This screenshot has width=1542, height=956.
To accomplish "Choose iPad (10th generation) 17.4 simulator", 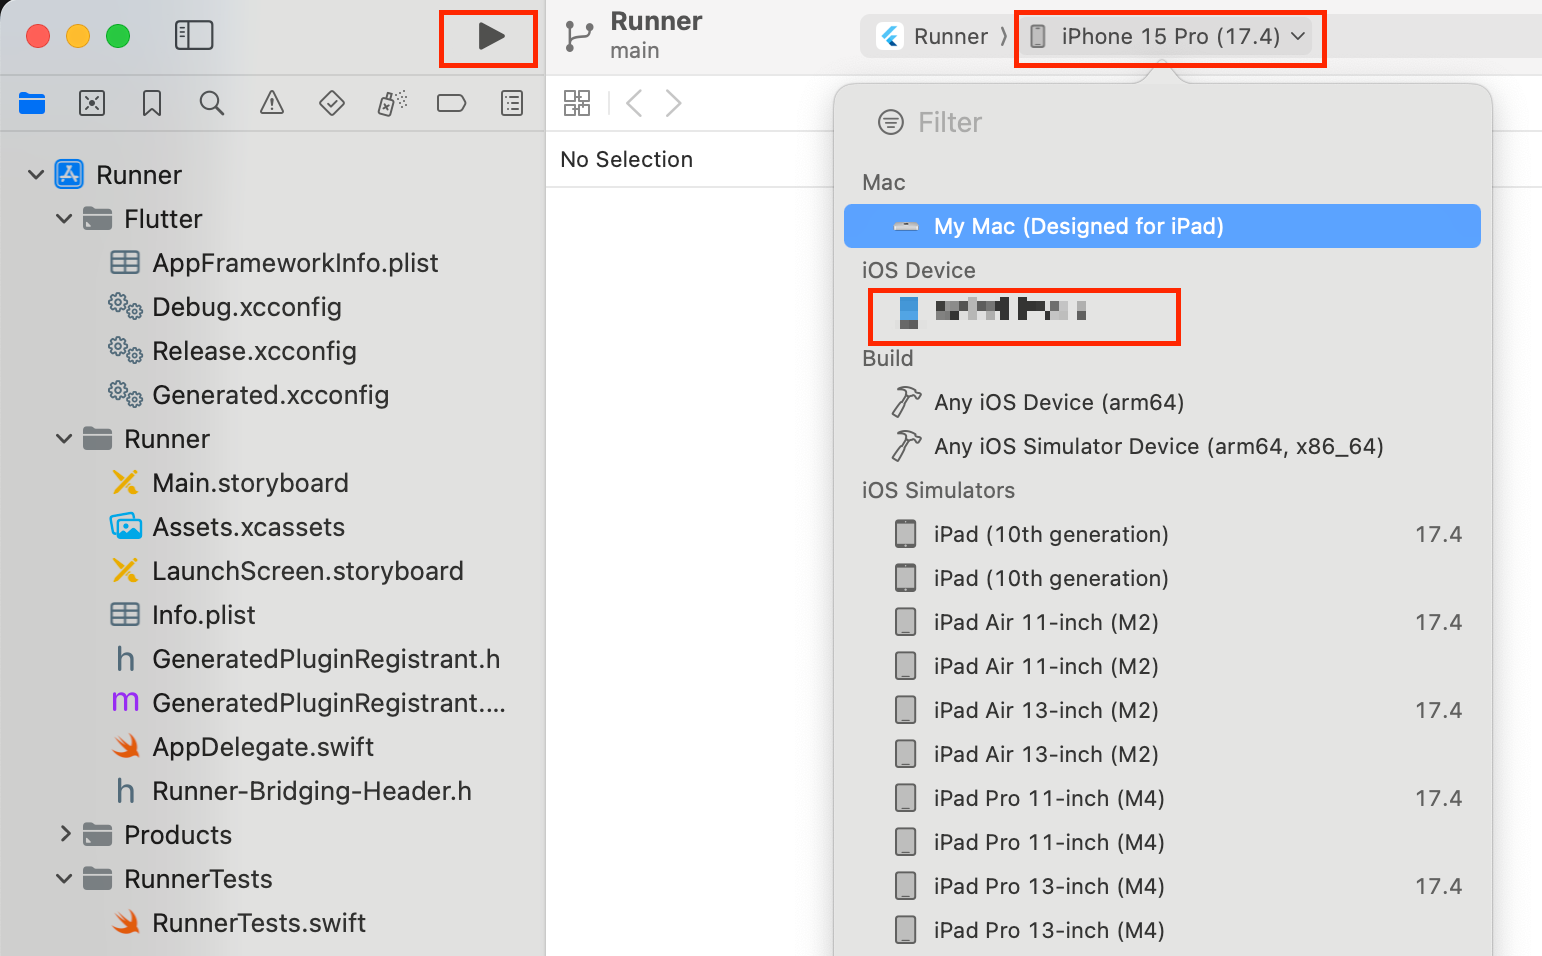I will pos(1162,534).
